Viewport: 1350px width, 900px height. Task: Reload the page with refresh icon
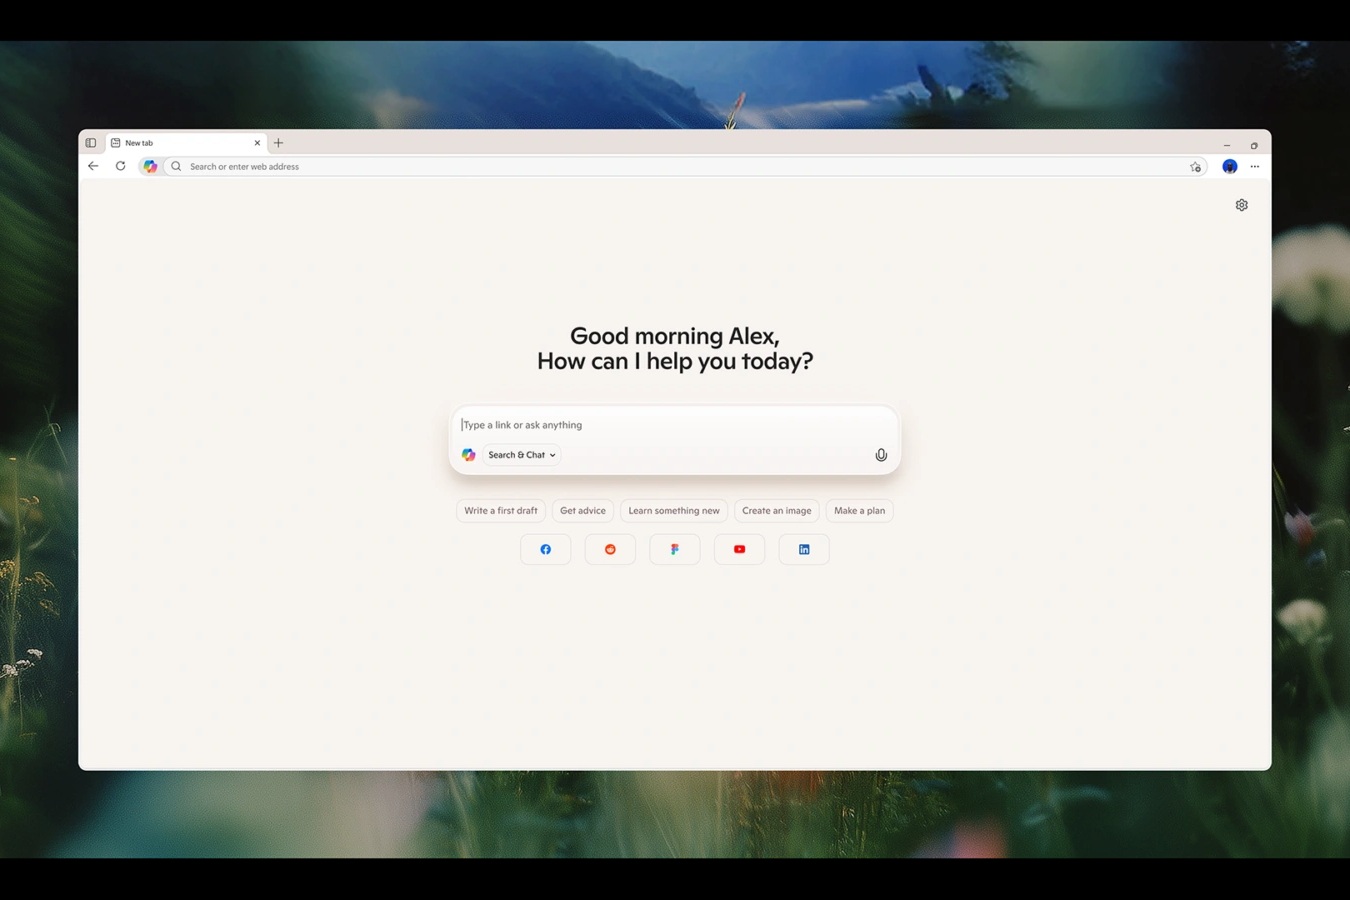pos(120,166)
